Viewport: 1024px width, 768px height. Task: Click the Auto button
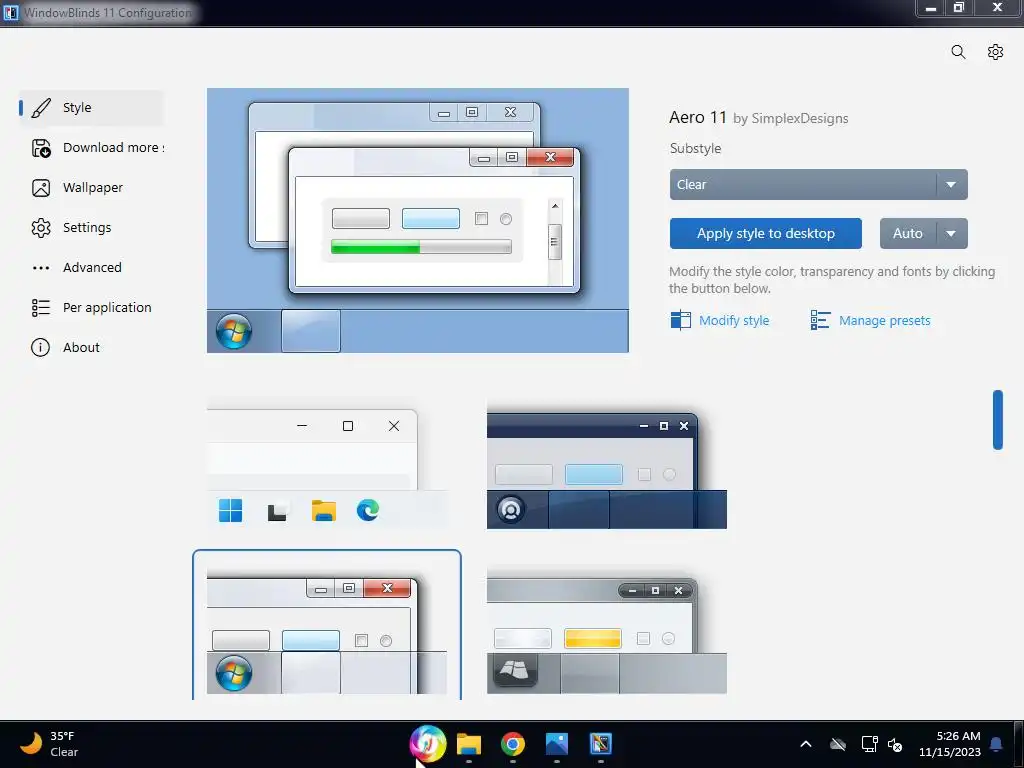click(x=908, y=234)
